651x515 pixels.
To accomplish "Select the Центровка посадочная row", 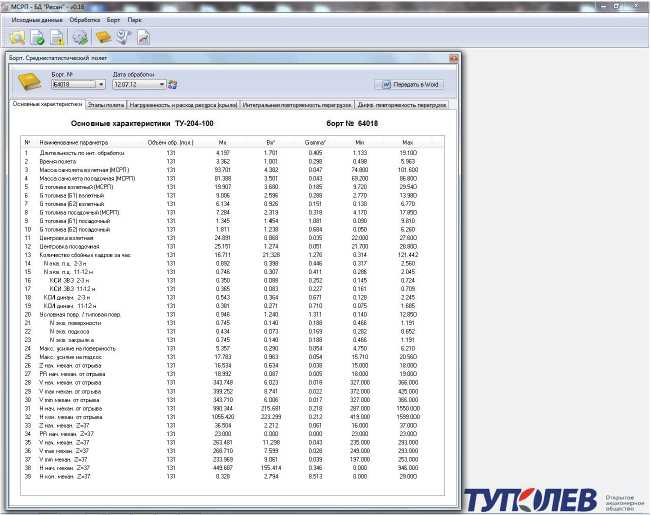I will 232,247.
